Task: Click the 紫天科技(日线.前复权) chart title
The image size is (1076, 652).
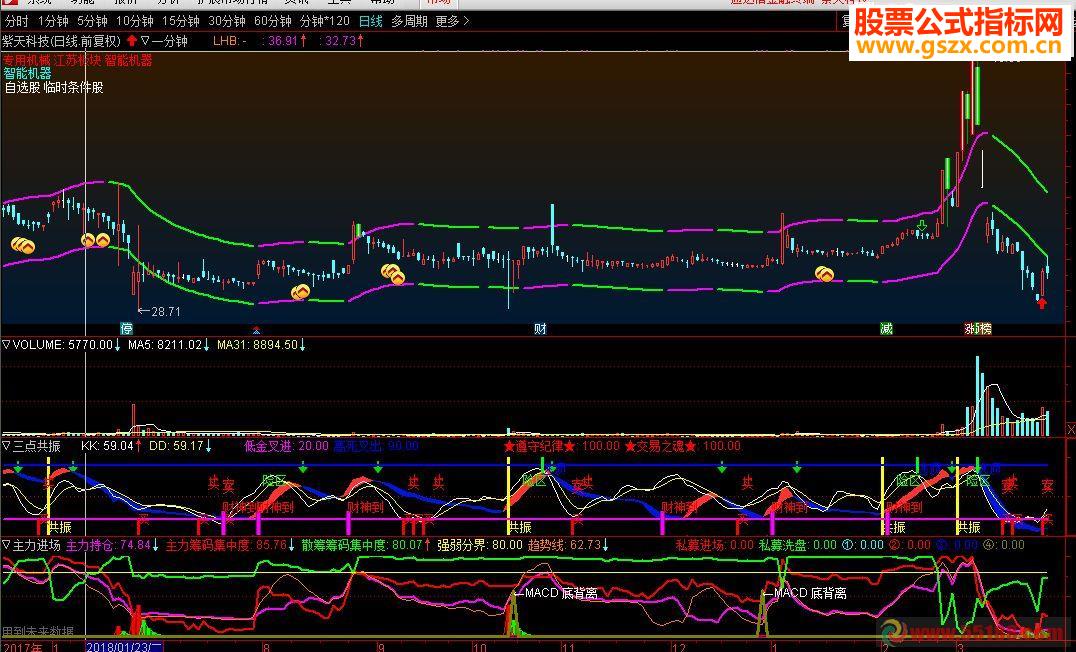Action: (62, 41)
